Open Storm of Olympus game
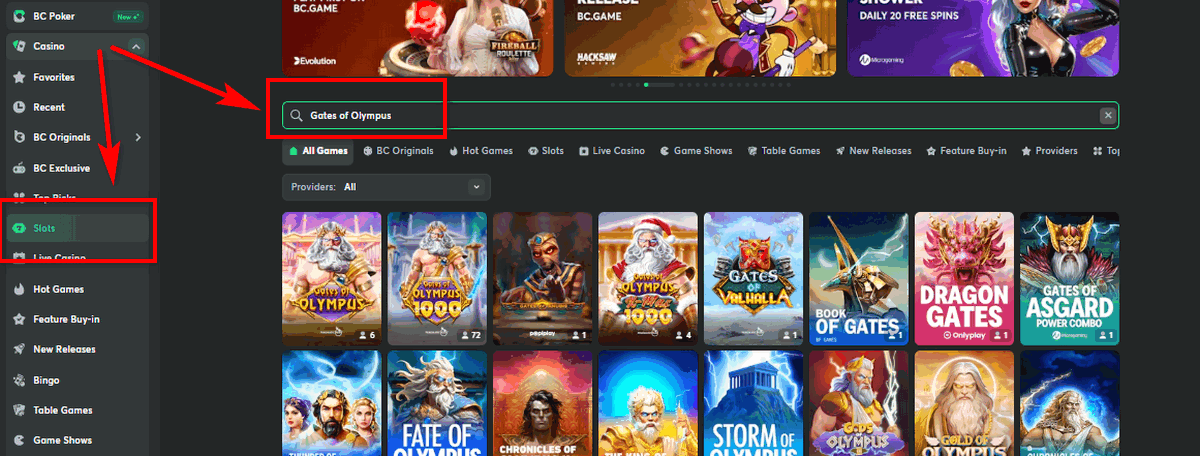Image resolution: width=1200 pixels, height=456 pixels. coord(754,403)
